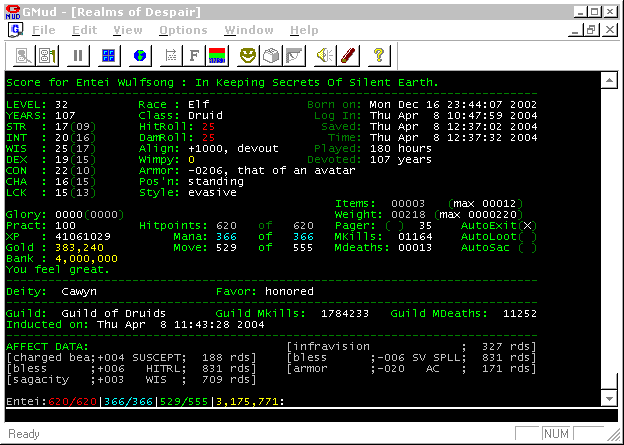Click the Guild of Druids text

113,313
